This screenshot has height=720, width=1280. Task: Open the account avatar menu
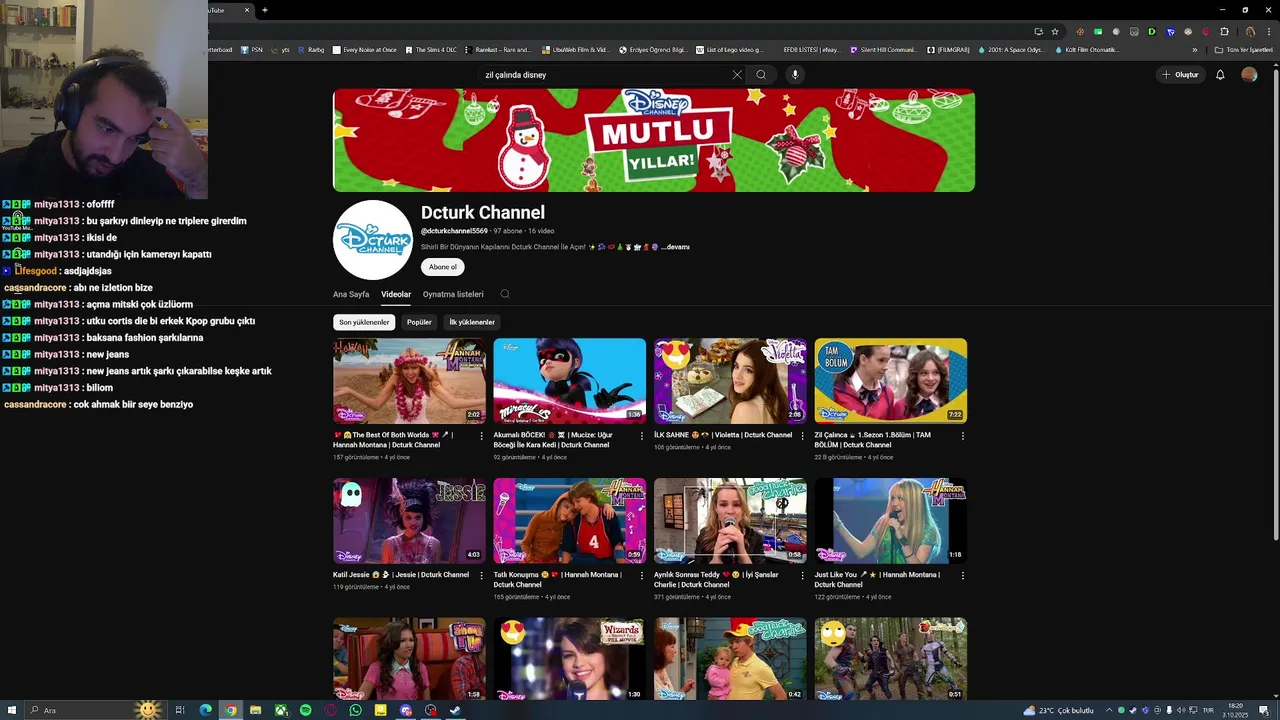tap(1249, 75)
